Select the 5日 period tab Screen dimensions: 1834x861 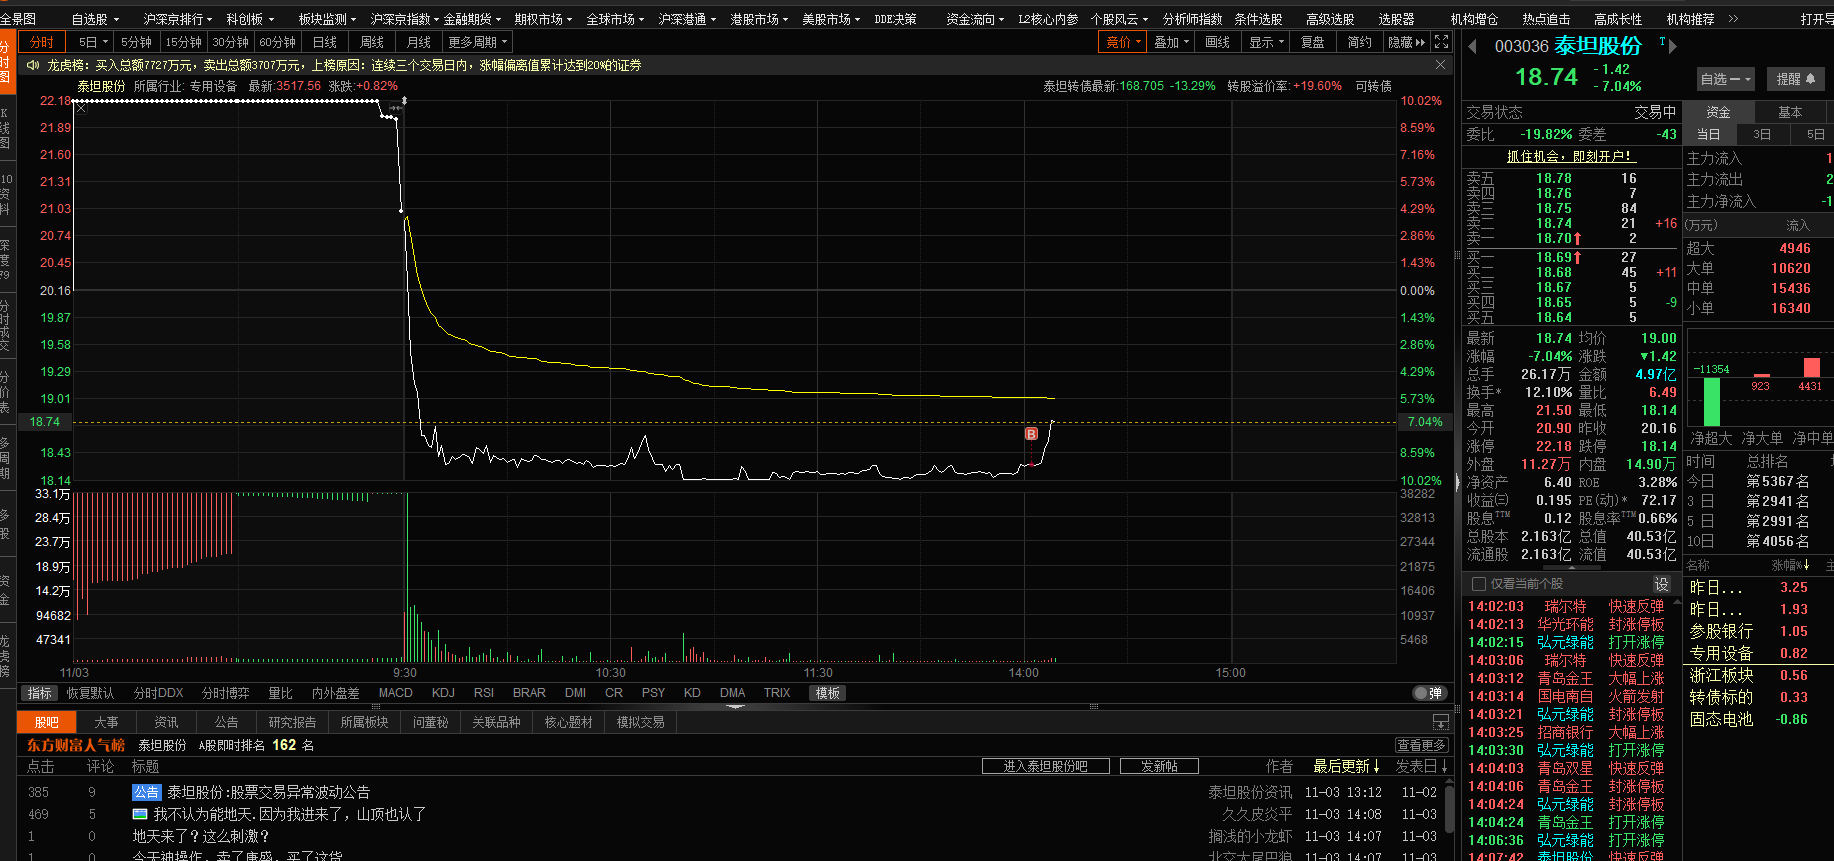[x=88, y=42]
